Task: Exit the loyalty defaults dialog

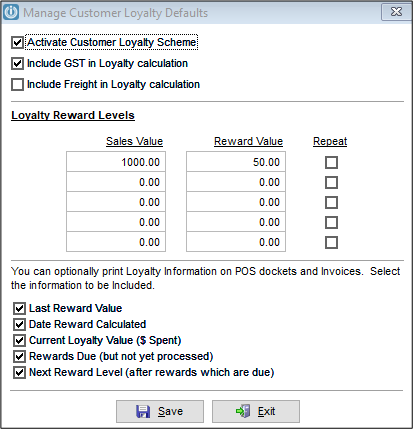Action: click(x=256, y=412)
